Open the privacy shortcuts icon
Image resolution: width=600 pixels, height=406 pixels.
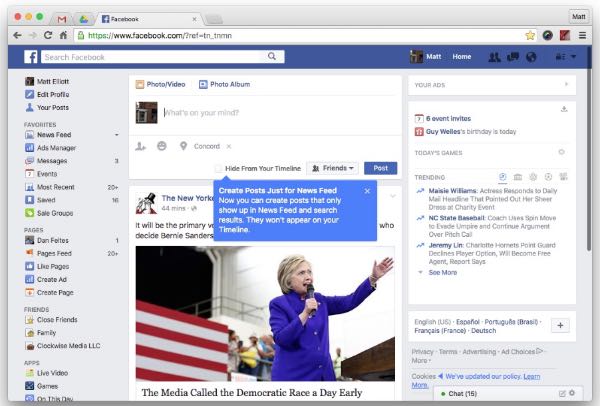[560, 57]
